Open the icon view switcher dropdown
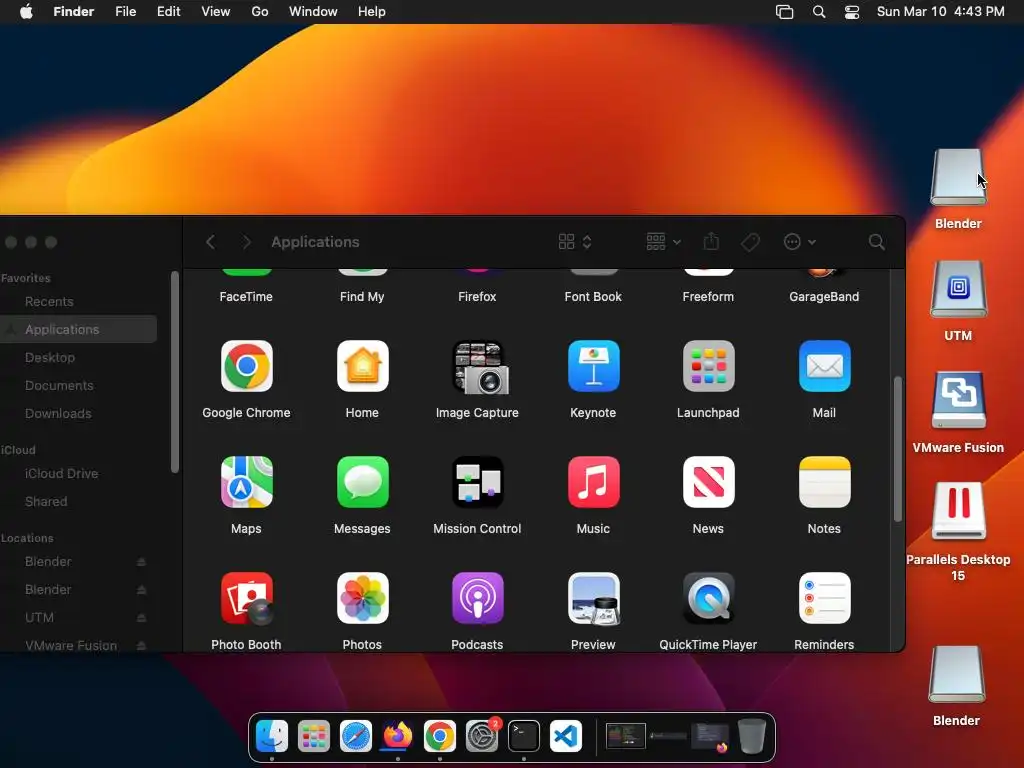 [x=575, y=242]
